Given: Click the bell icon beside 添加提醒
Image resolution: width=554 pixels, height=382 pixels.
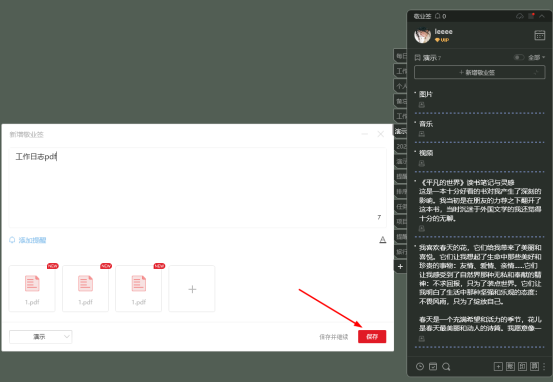Looking at the screenshot, I should pos(12,240).
